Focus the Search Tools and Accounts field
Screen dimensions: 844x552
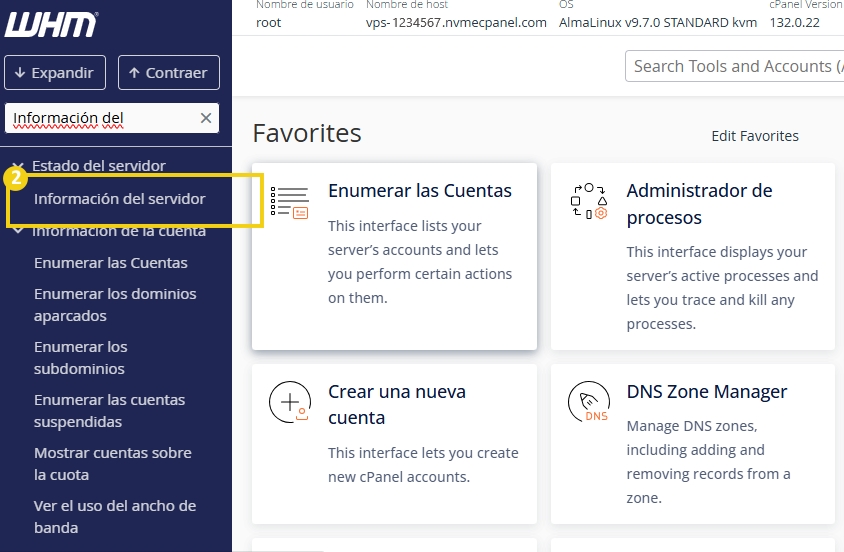tap(734, 66)
